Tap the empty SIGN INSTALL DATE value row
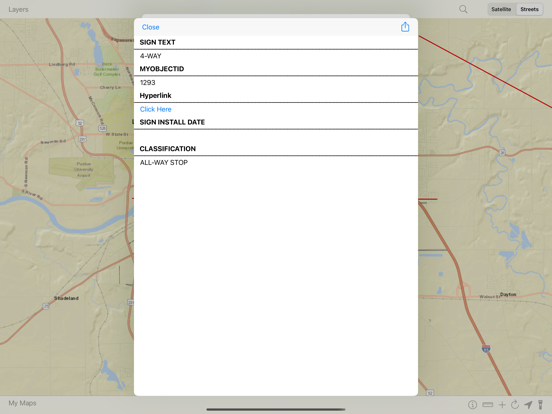The width and height of the screenshot is (552, 414). pyautogui.click(x=276, y=136)
